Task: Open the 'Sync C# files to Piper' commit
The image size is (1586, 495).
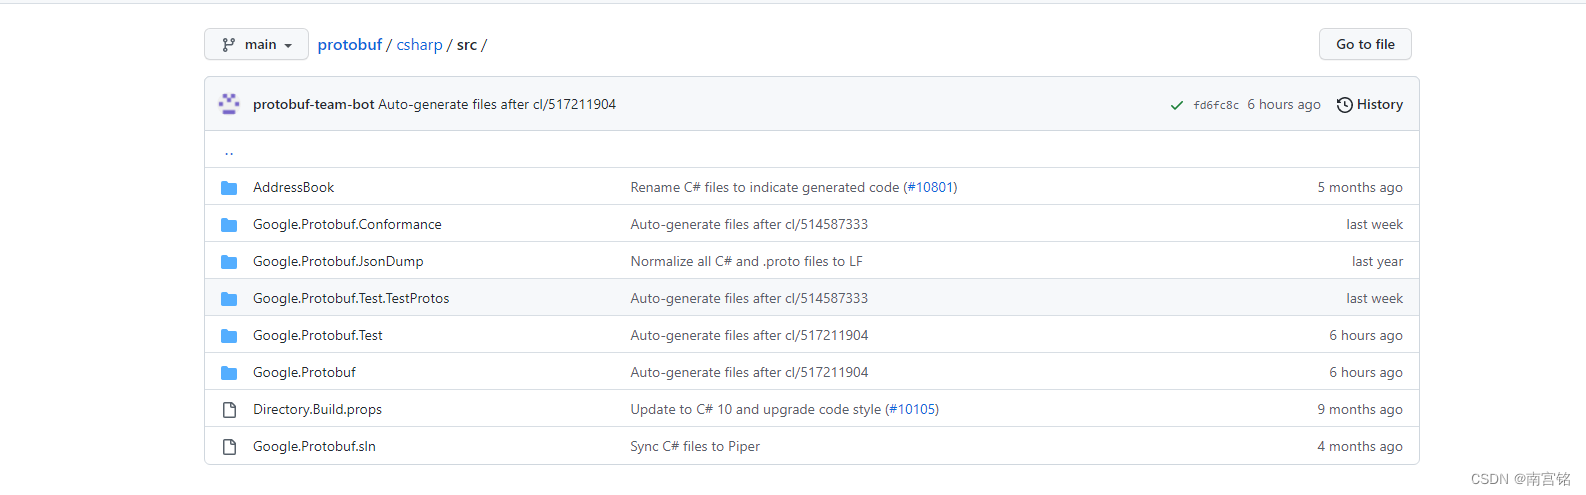Action: click(x=695, y=447)
